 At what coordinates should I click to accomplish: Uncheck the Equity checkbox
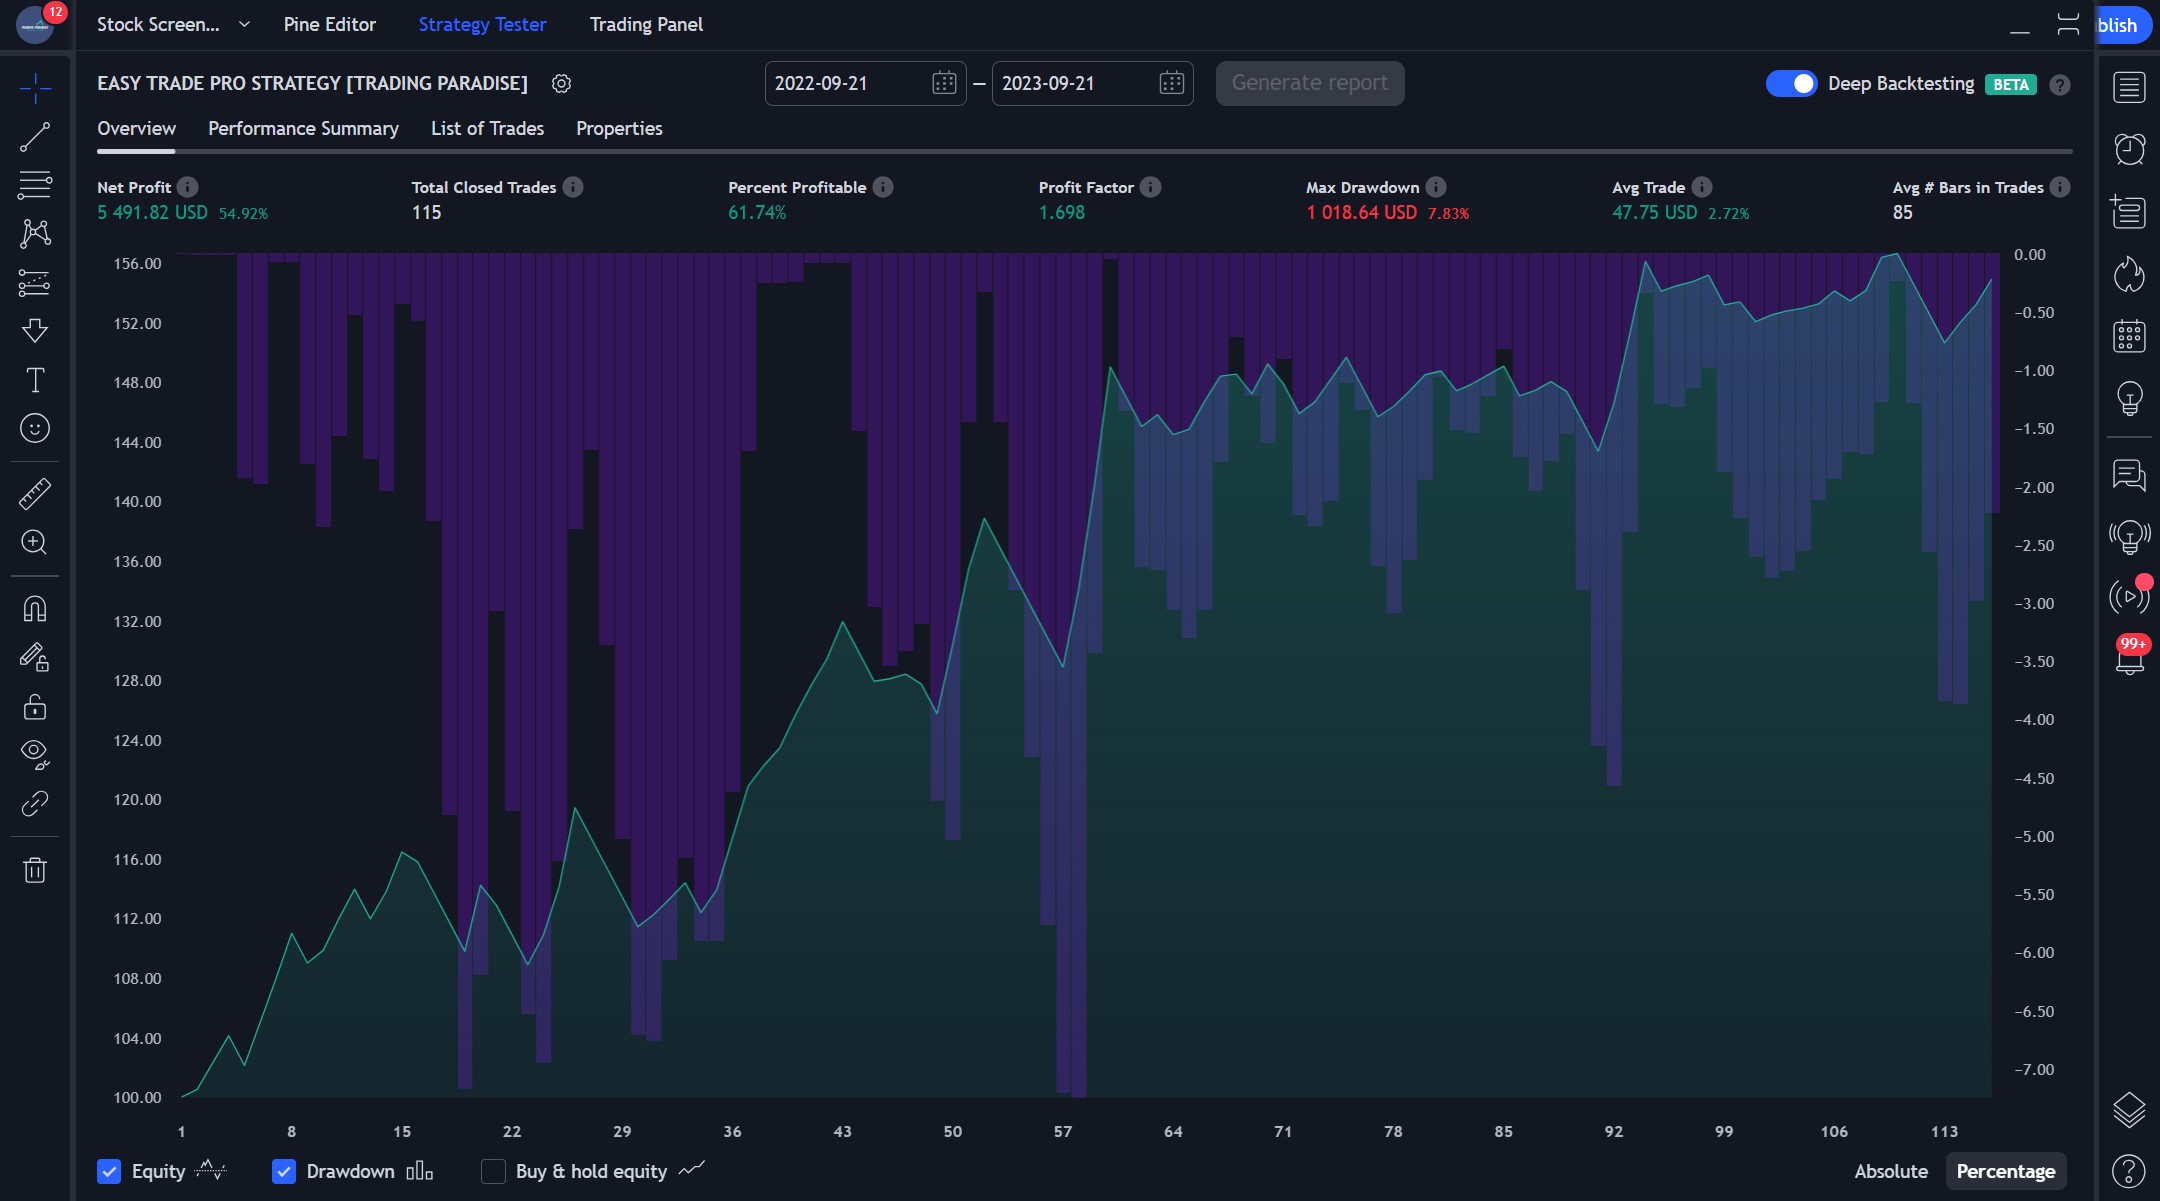[109, 1171]
